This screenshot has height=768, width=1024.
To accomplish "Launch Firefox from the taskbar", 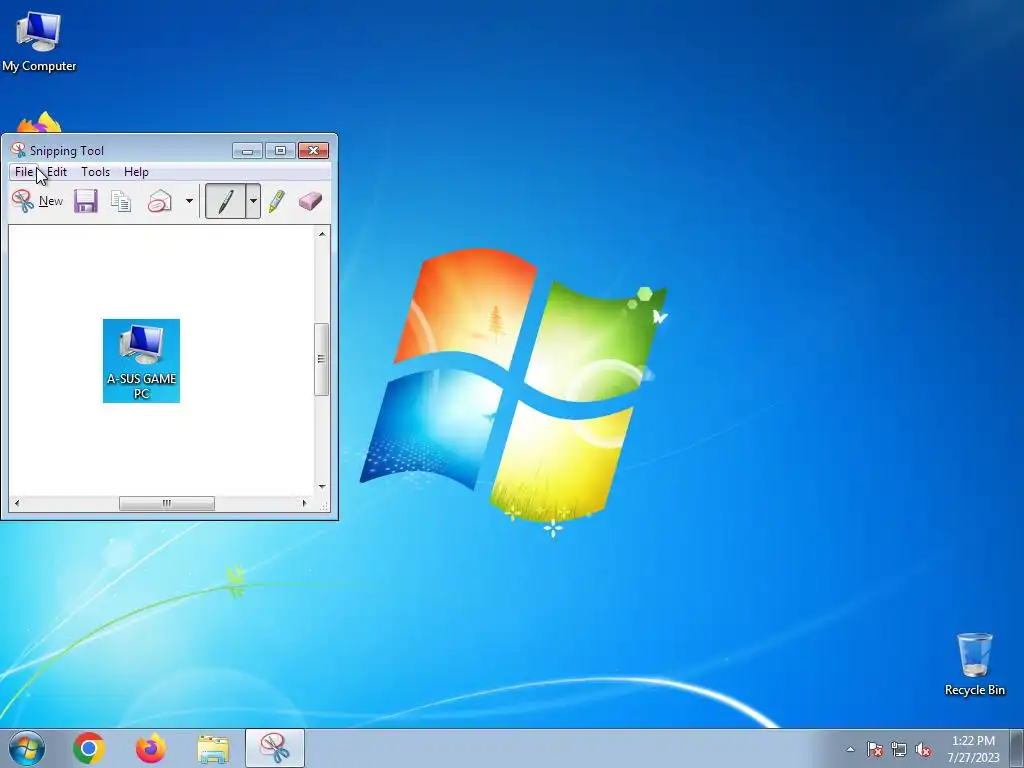I will (x=151, y=748).
